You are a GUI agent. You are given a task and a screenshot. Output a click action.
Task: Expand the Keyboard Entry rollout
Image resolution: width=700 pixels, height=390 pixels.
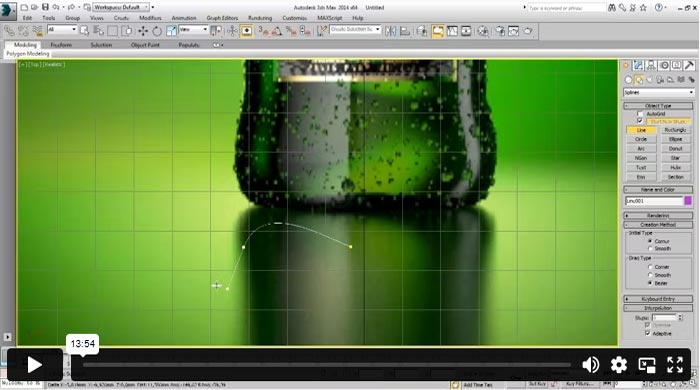tap(658, 299)
